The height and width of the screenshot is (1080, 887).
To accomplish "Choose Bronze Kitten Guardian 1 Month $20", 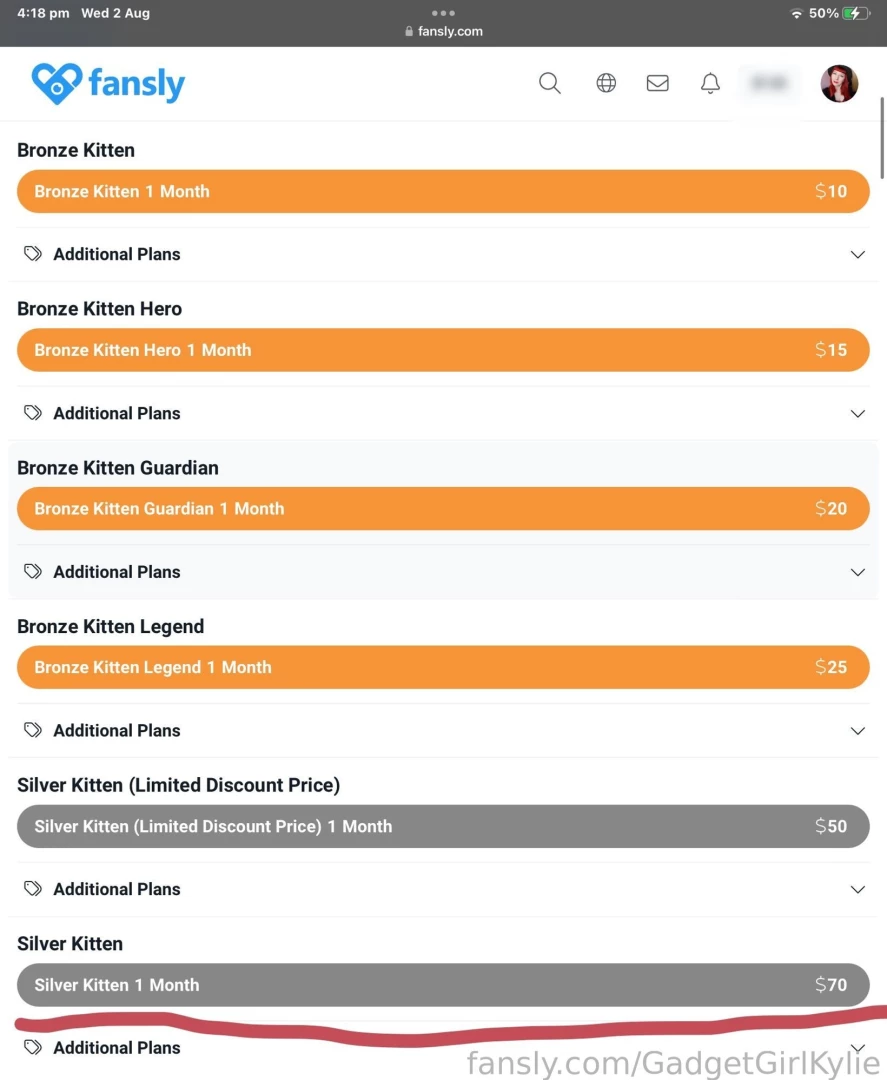I will [443, 508].
